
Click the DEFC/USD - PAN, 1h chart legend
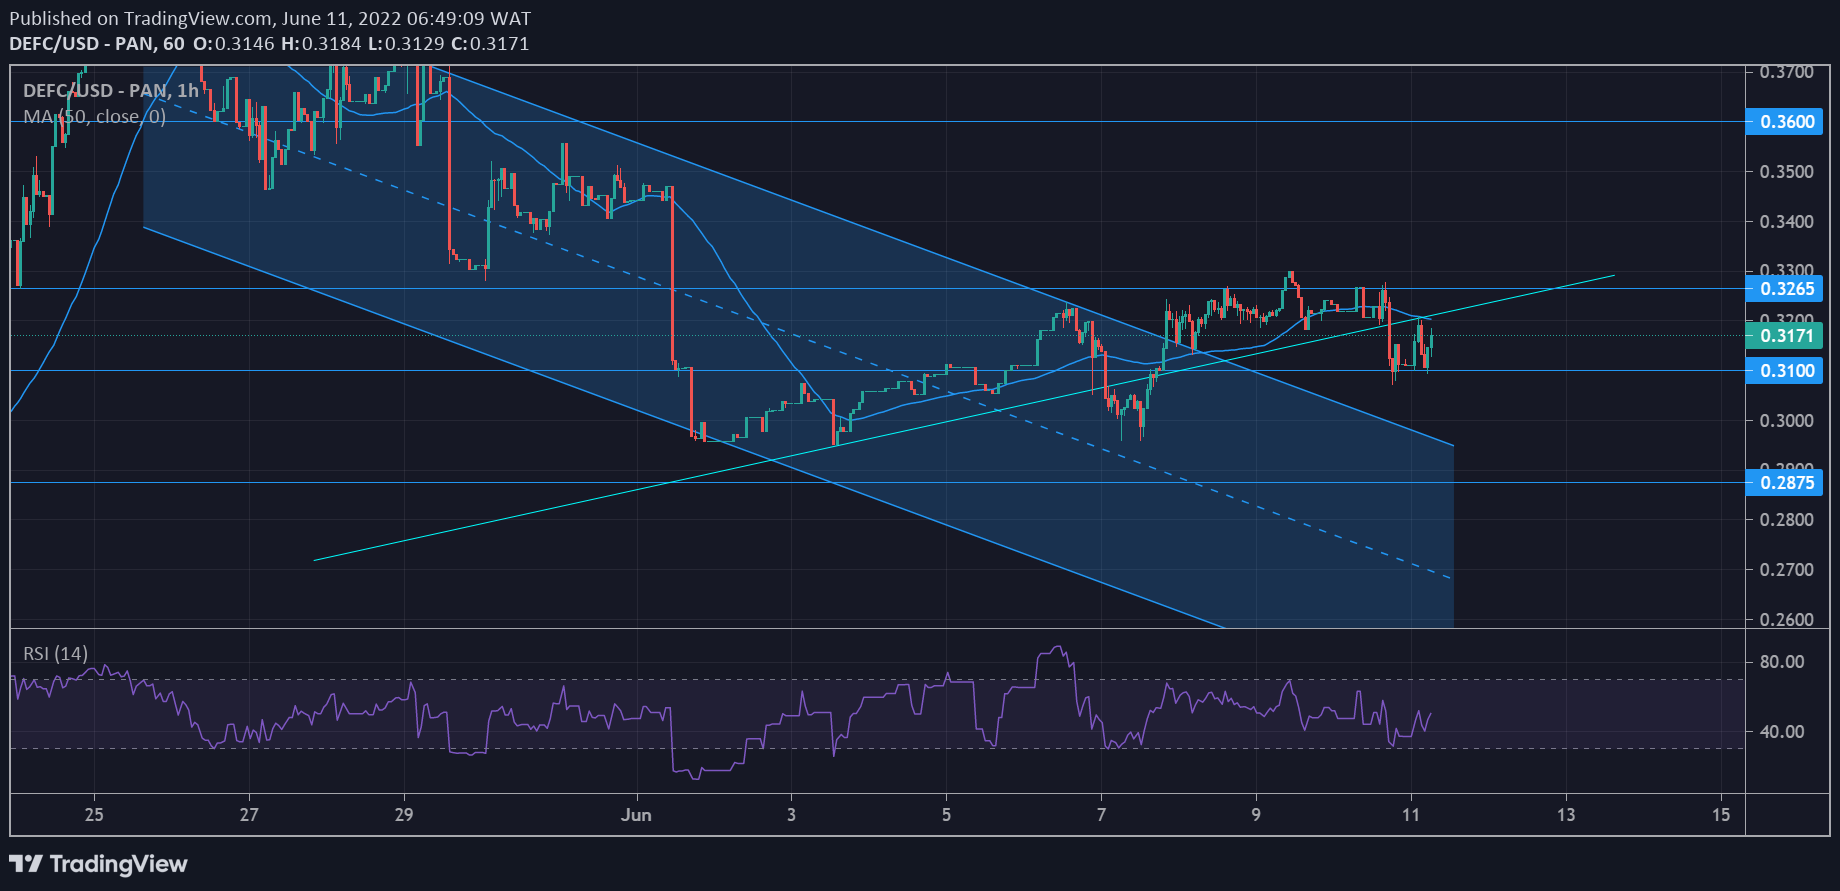111,91
